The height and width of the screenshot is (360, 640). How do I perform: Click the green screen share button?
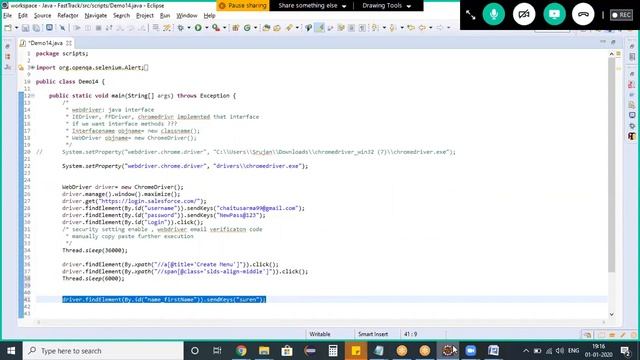[x=554, y=14]
